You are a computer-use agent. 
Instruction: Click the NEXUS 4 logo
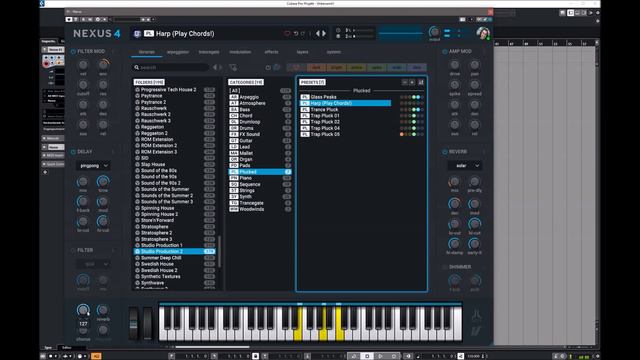point(97,33)
